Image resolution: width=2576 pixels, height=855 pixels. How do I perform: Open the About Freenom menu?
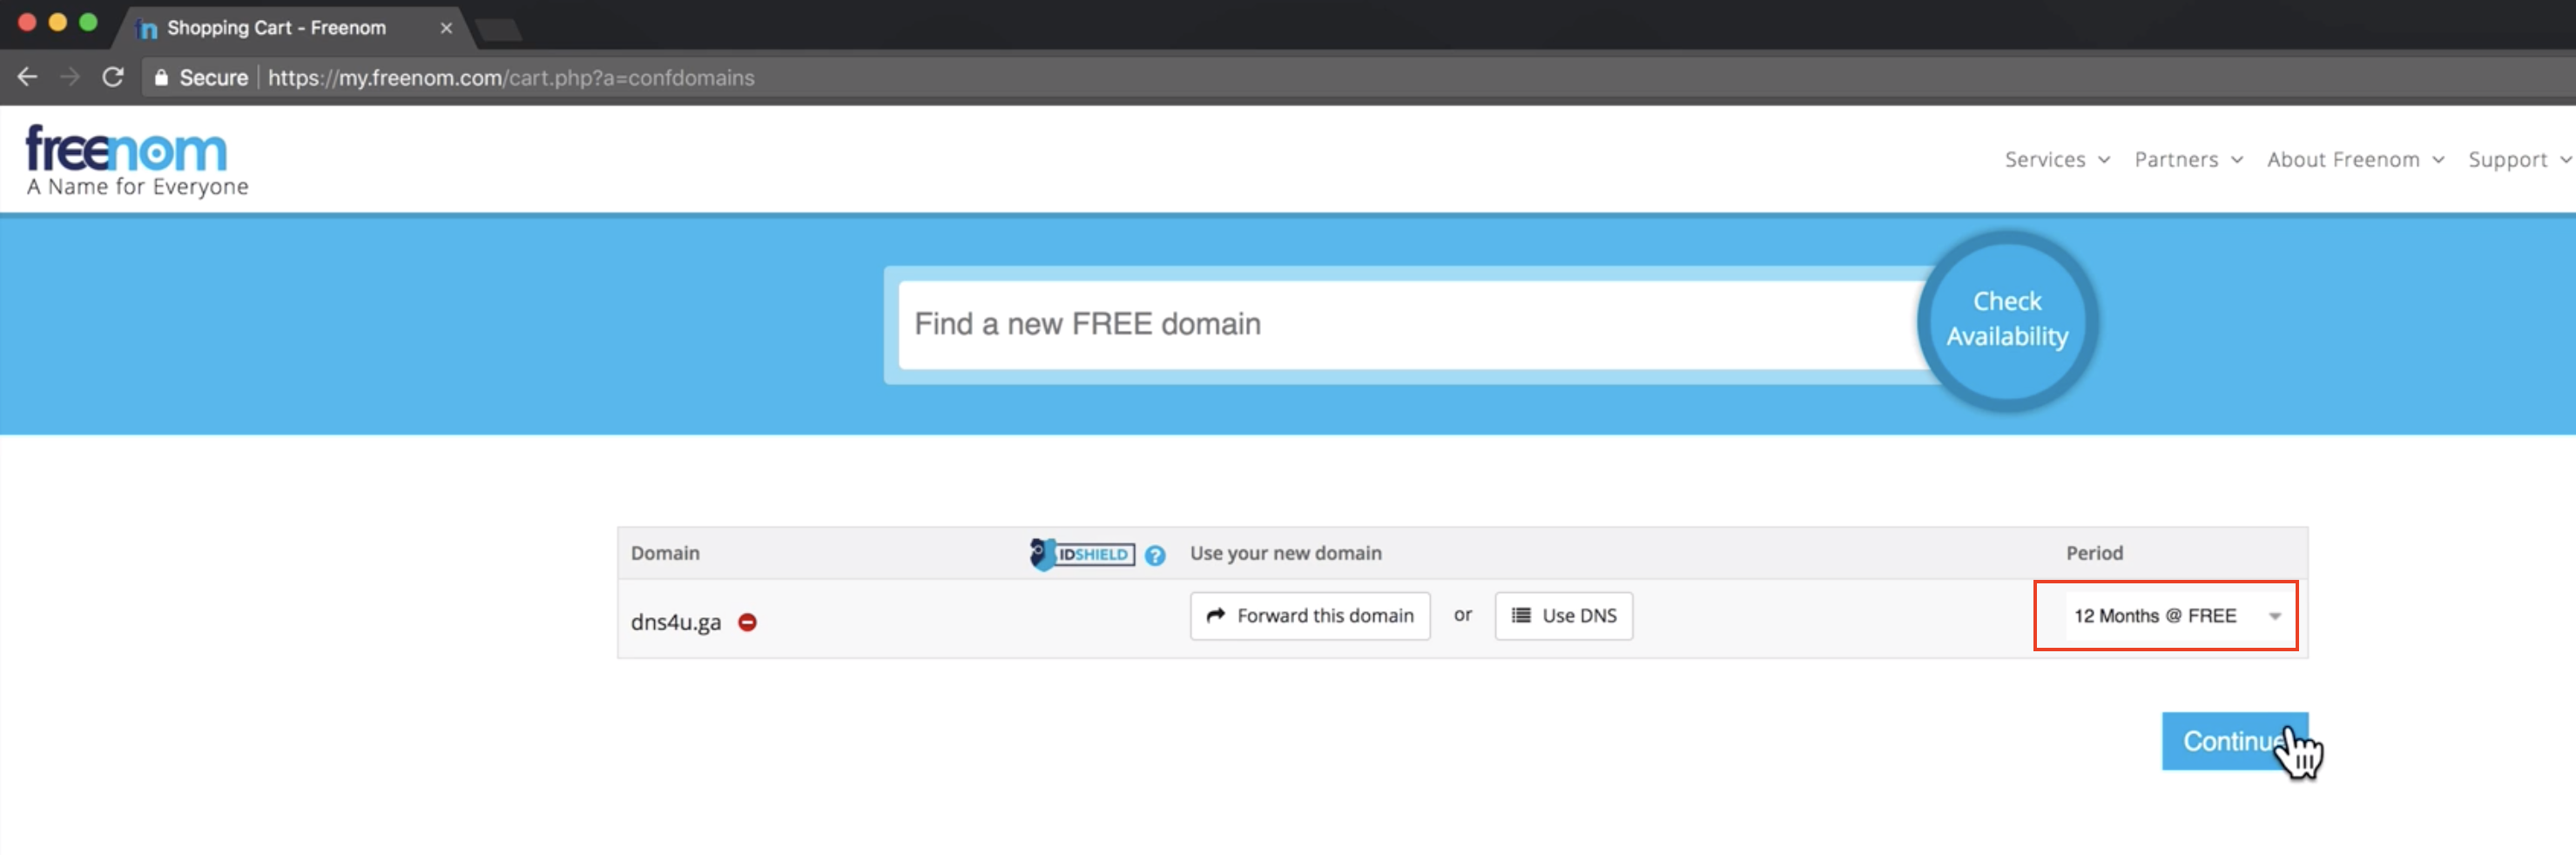coord(2355,160)
